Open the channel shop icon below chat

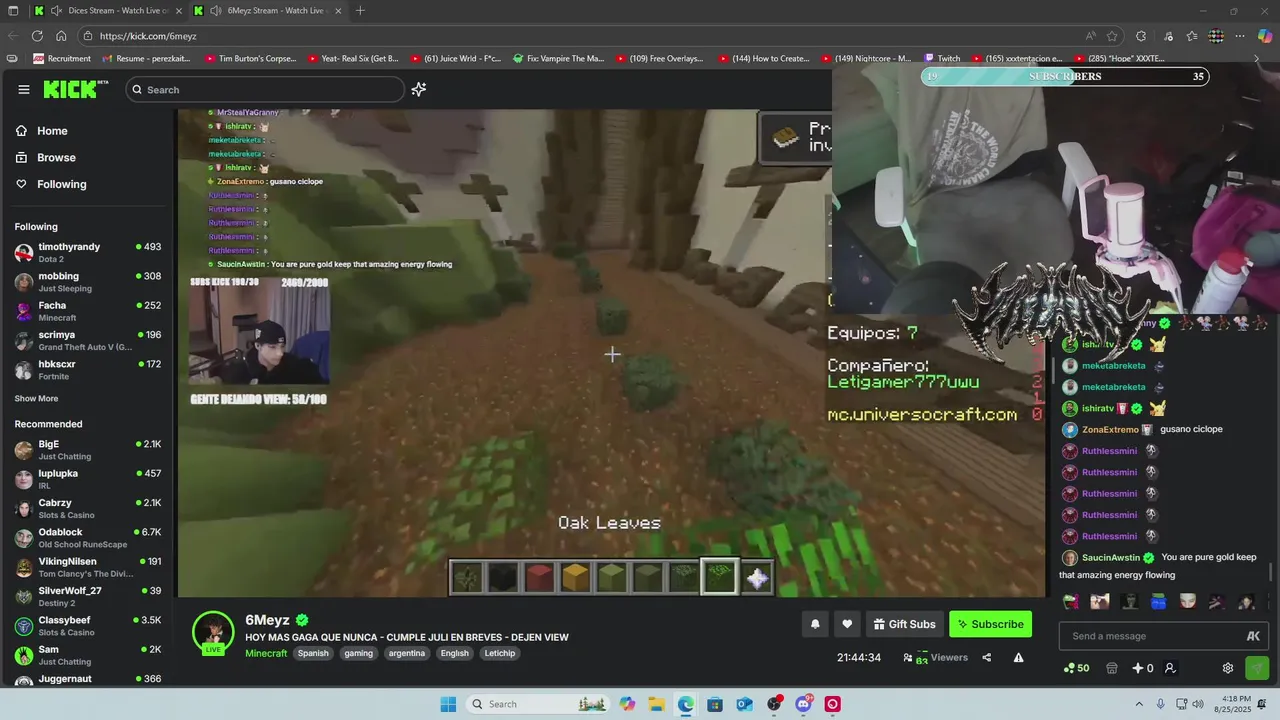(1112, 668)
